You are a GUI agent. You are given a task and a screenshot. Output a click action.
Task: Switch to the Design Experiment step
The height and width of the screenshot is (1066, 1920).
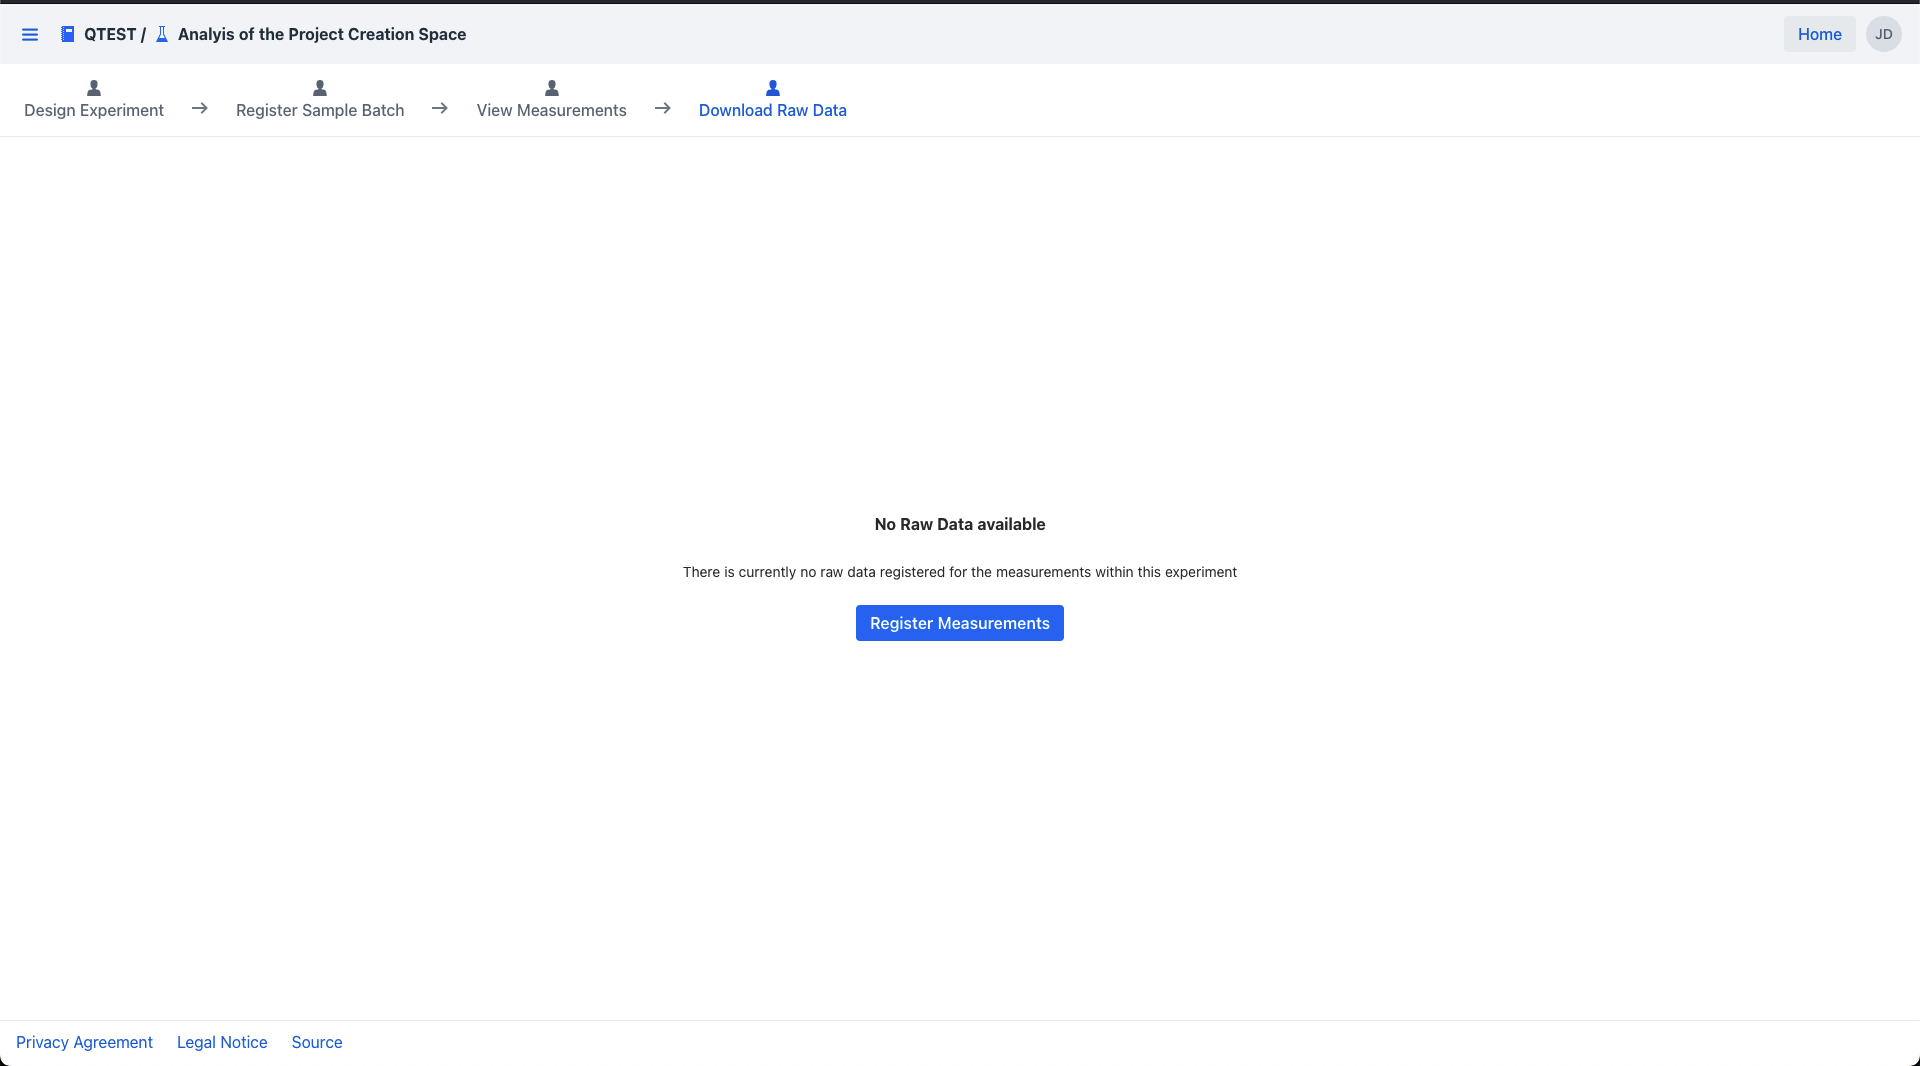coord(94,111)
